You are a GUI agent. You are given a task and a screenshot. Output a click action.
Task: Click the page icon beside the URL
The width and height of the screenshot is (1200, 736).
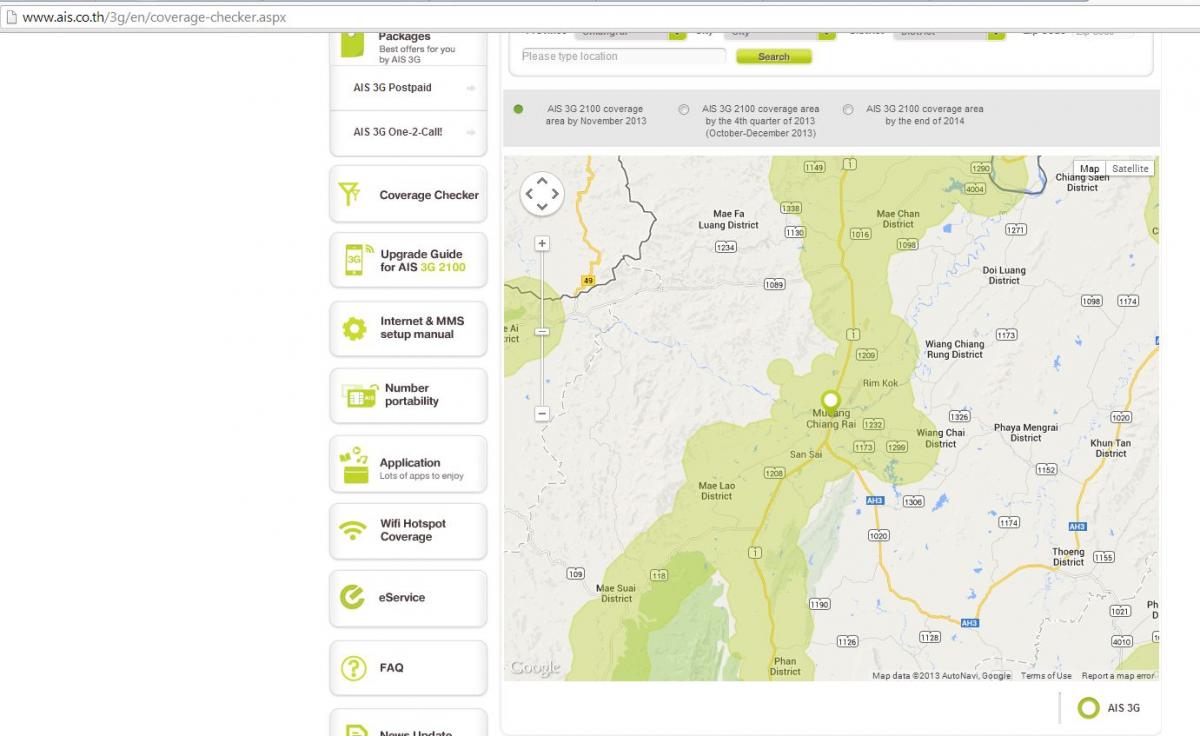tap(12, 17)
